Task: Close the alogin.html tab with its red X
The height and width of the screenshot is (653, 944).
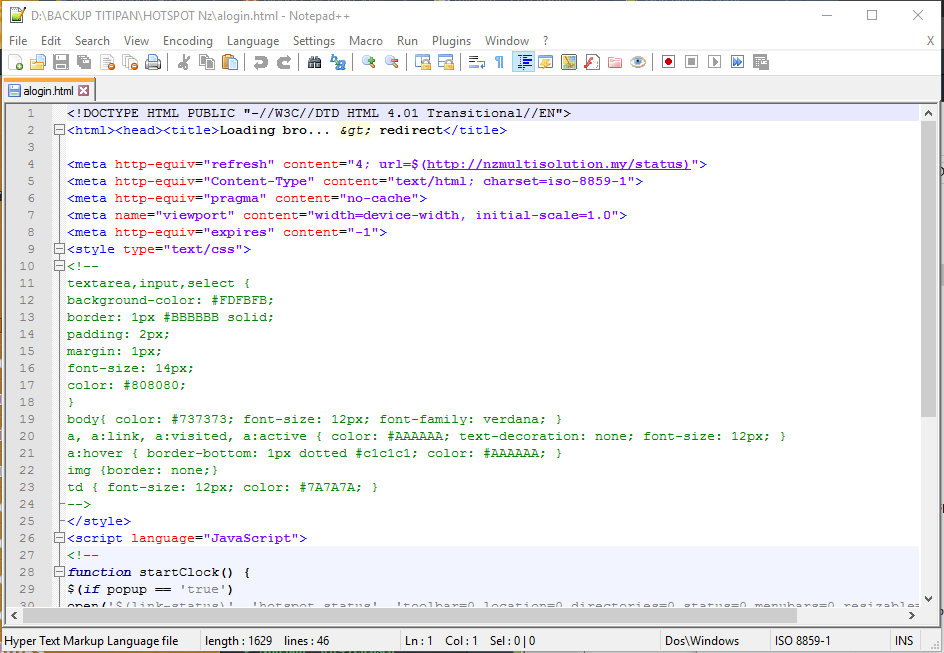Action: tap(84, 91)
